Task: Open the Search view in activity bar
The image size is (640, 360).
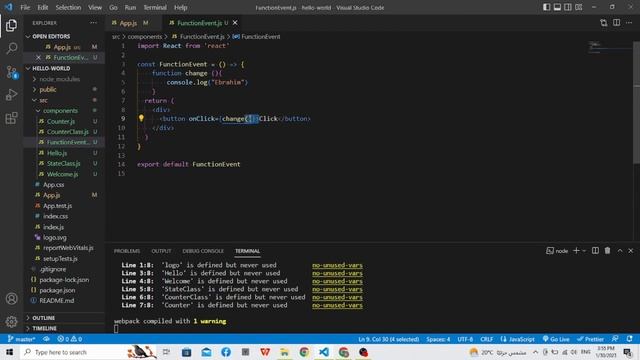Action: 11,49
